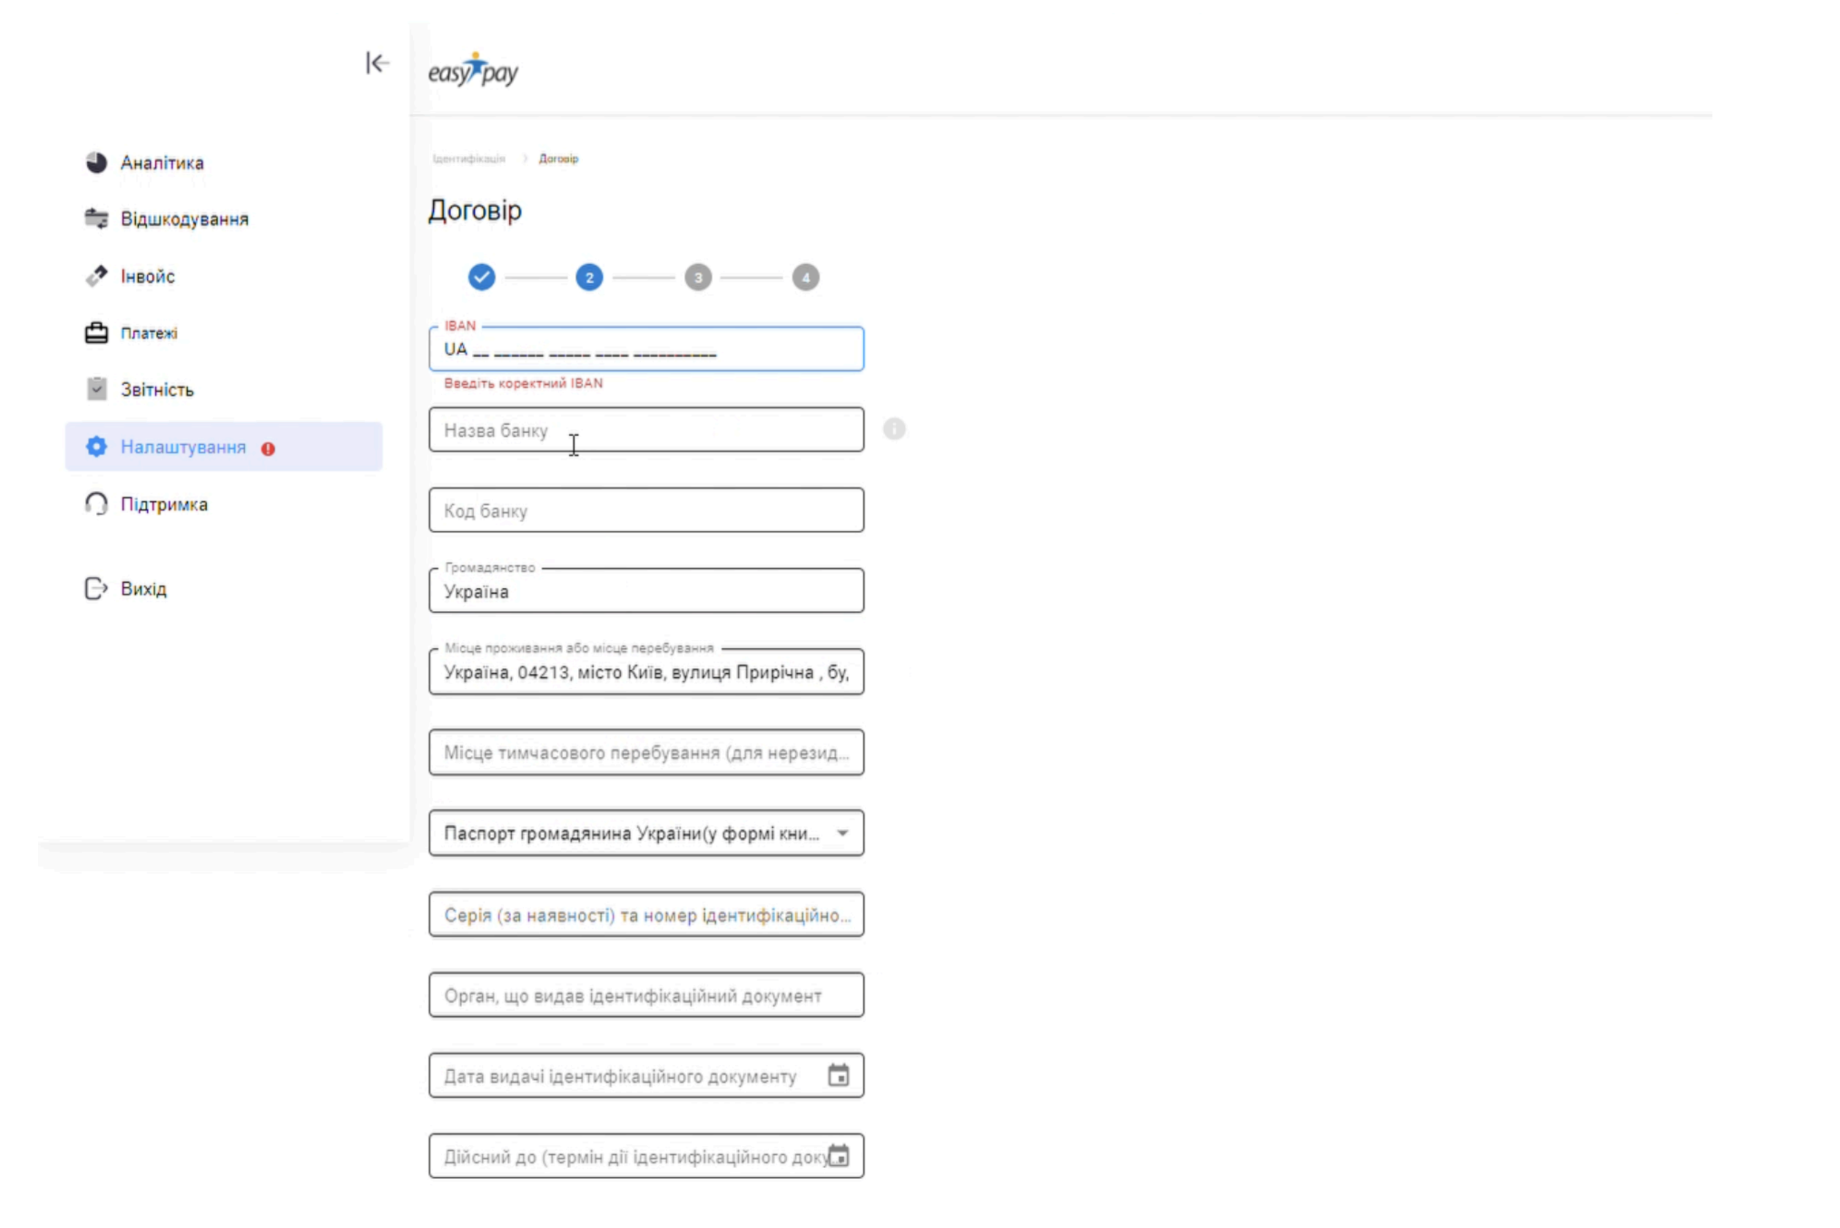The image size is (1840, 1228).
Task: Click the Ідентифікація breadcrumb link
Action: click(x=468, y=159)
